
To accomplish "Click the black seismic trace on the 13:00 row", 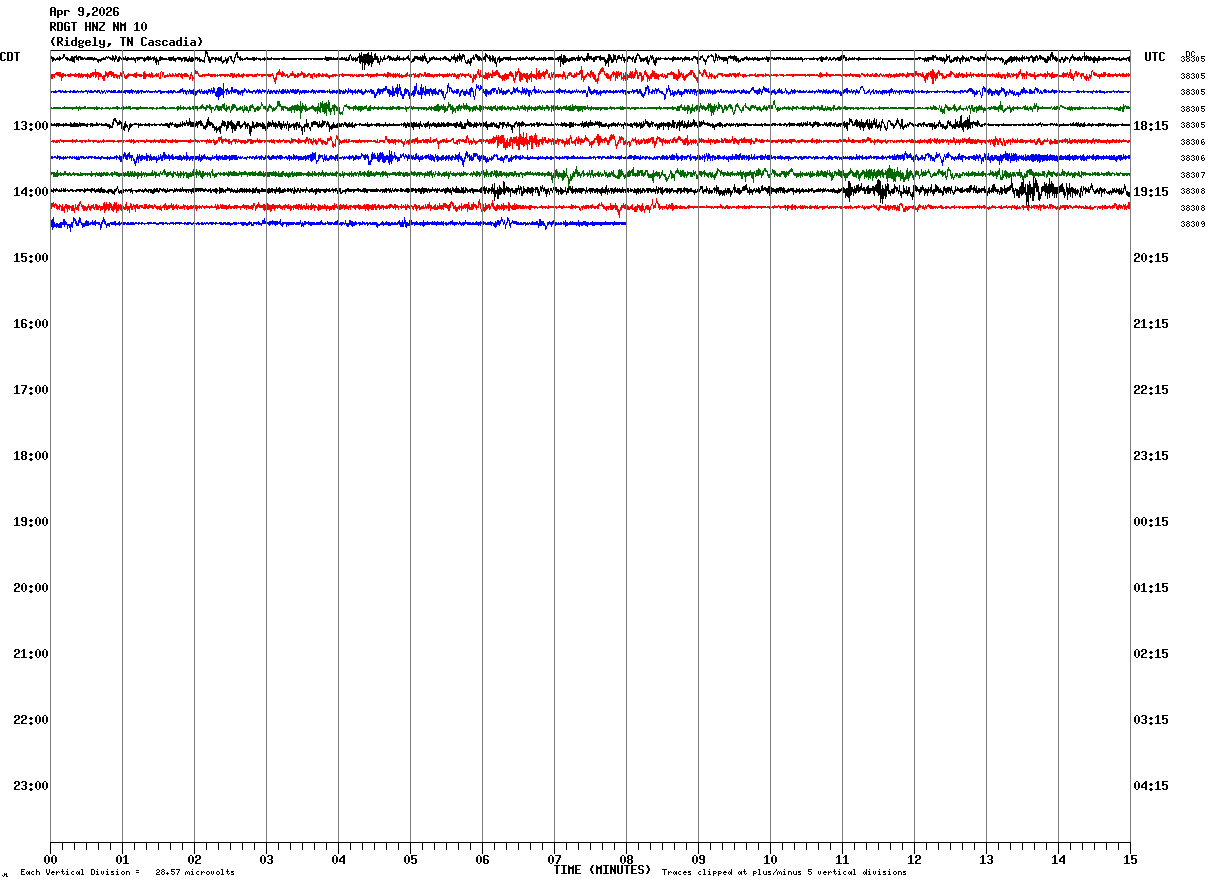I will pos(590,125).
